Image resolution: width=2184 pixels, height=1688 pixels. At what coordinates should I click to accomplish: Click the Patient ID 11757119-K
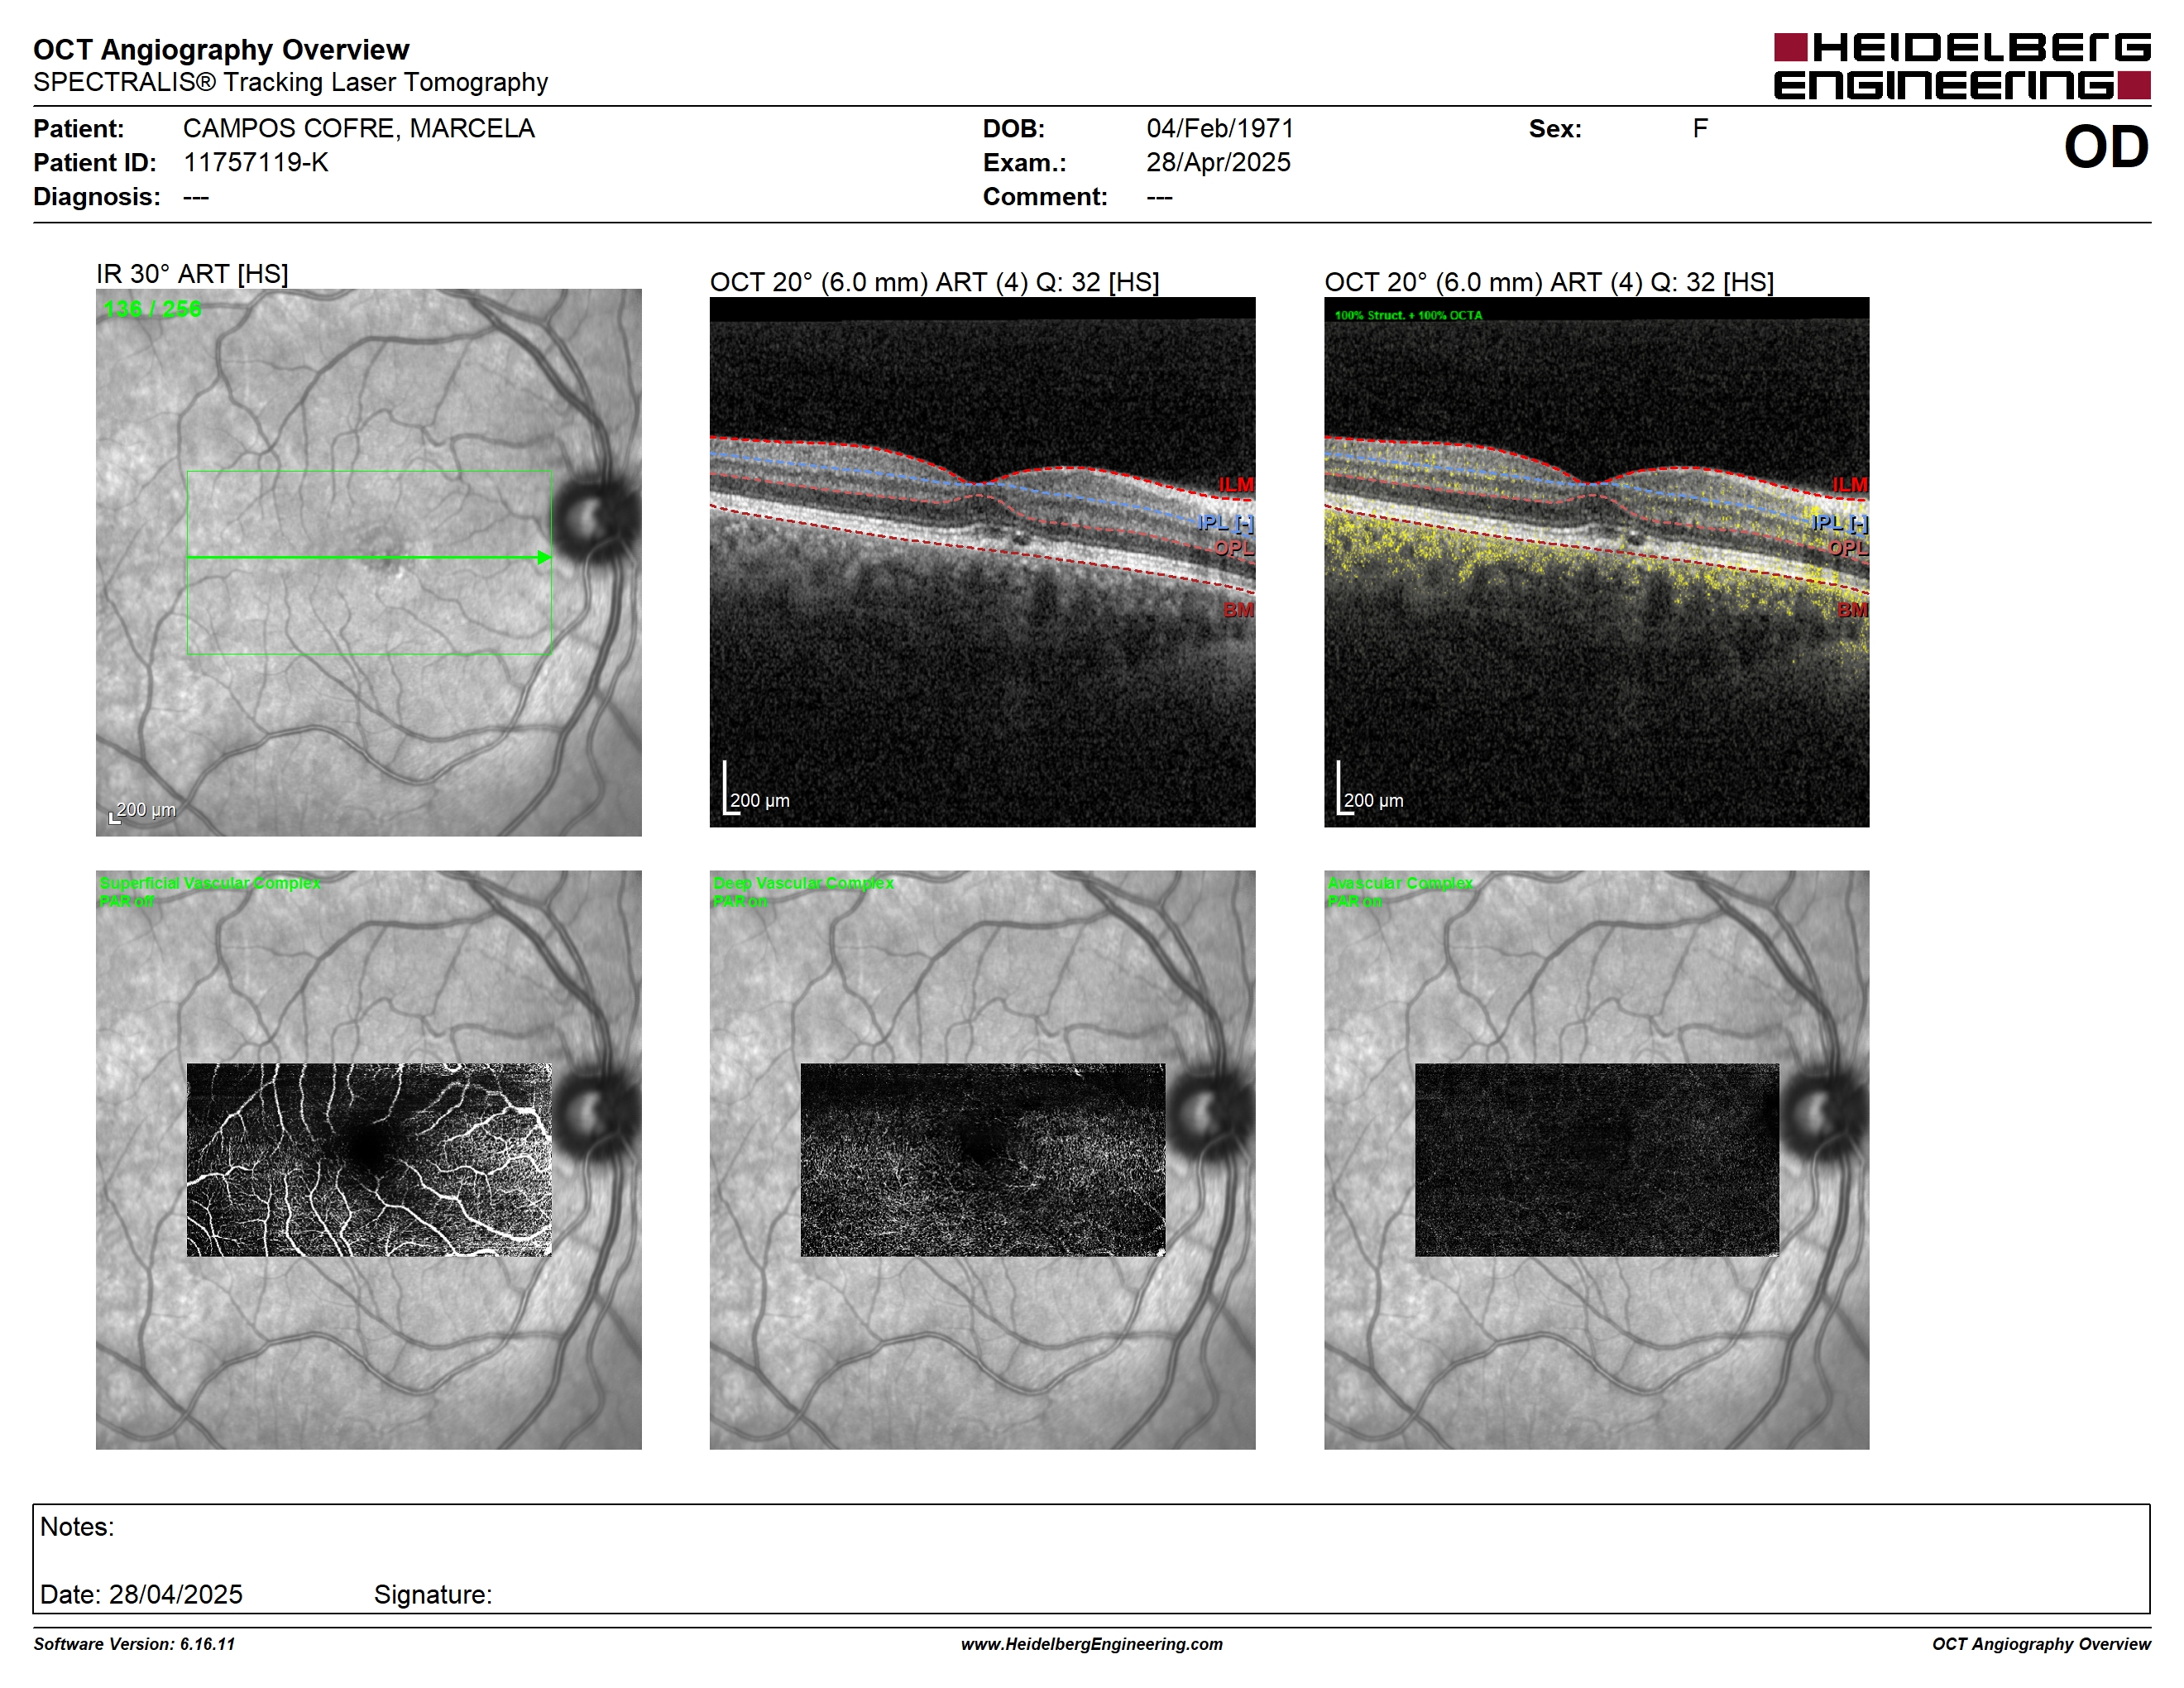(255, 163)
